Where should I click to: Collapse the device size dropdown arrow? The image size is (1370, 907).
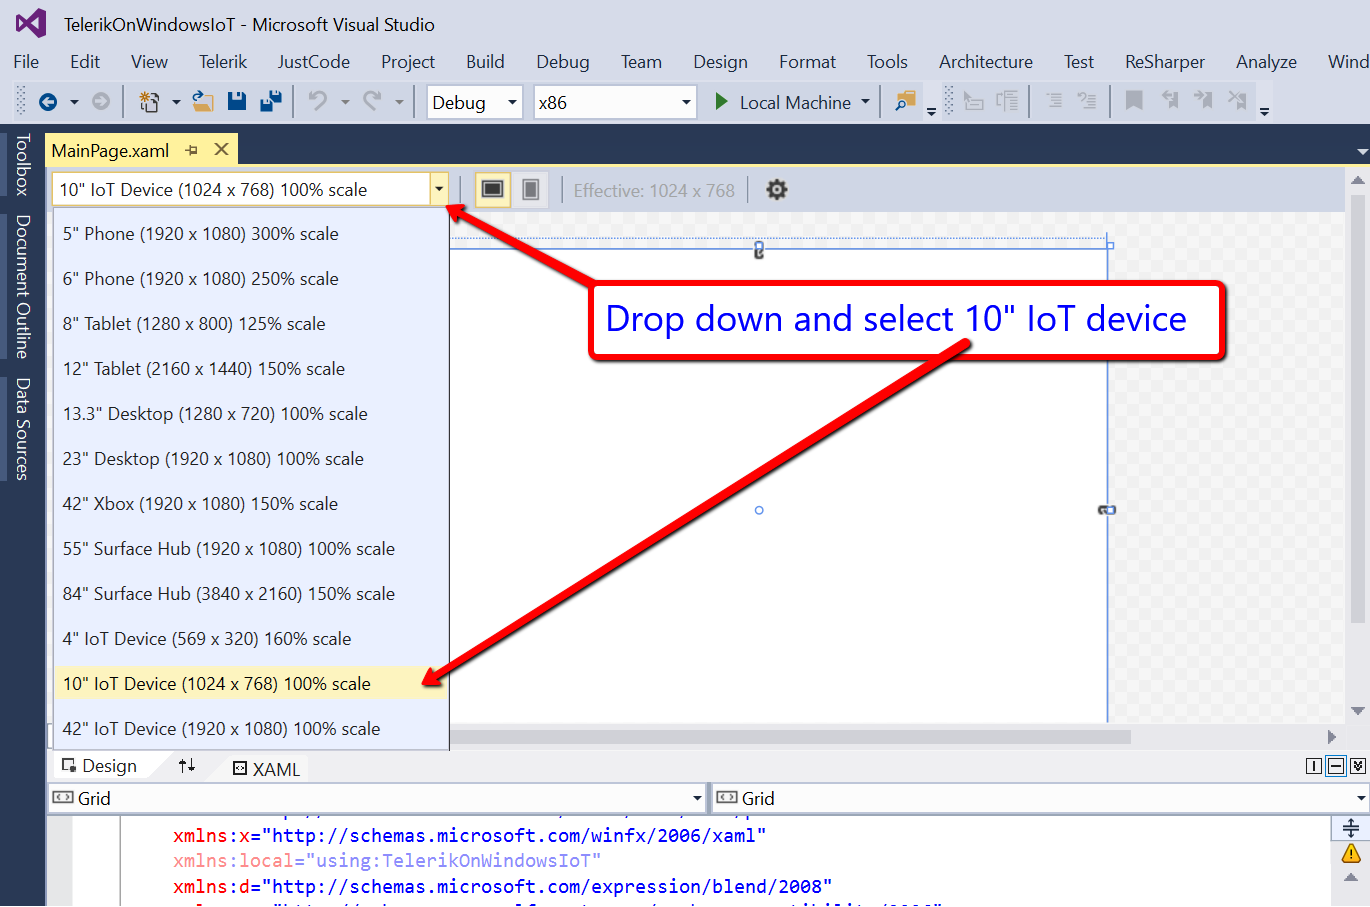click(x=438, y=189)
